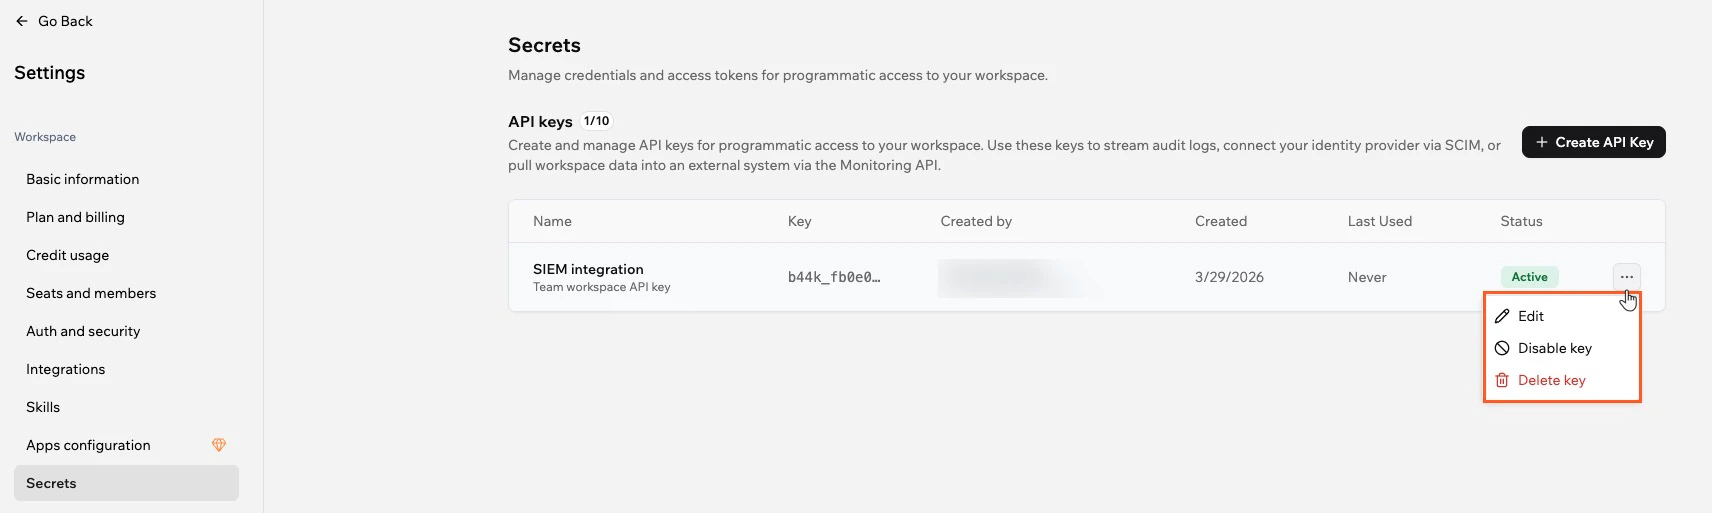Click the red trash icon for Delete key
Screen dimensions: 1712x513
pos(1502,380)
